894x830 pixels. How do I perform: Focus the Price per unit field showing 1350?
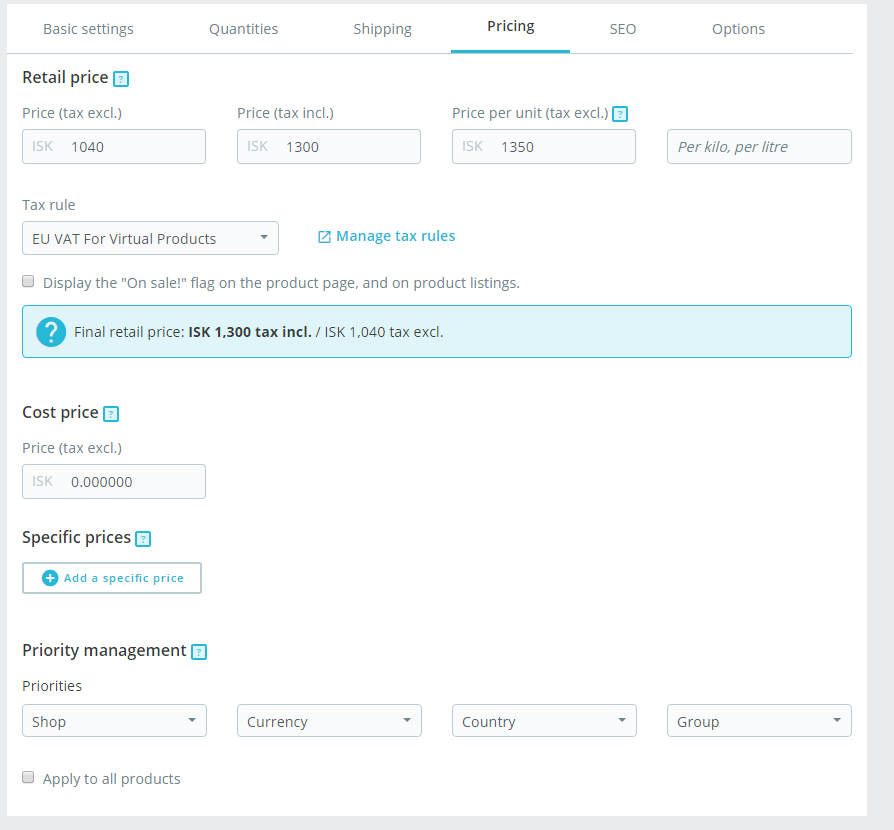pyautogui.click(x=544, y=147)
